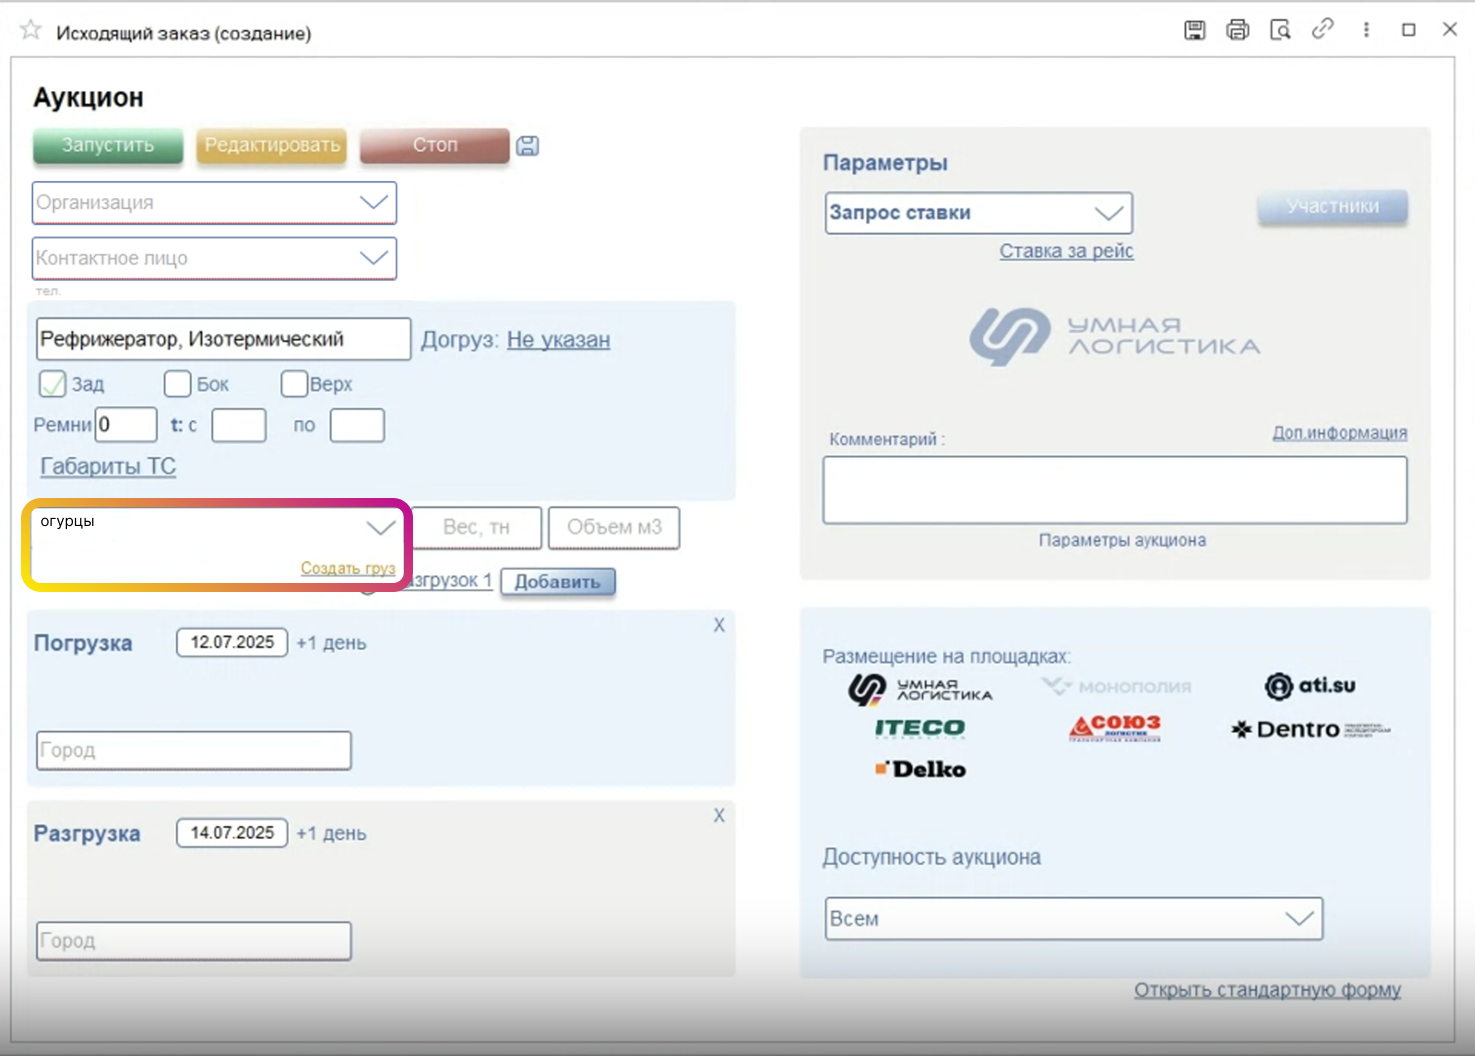
Task: Click the Рефрижератор, Изотермический body type field
Action: tap(223, 339)
